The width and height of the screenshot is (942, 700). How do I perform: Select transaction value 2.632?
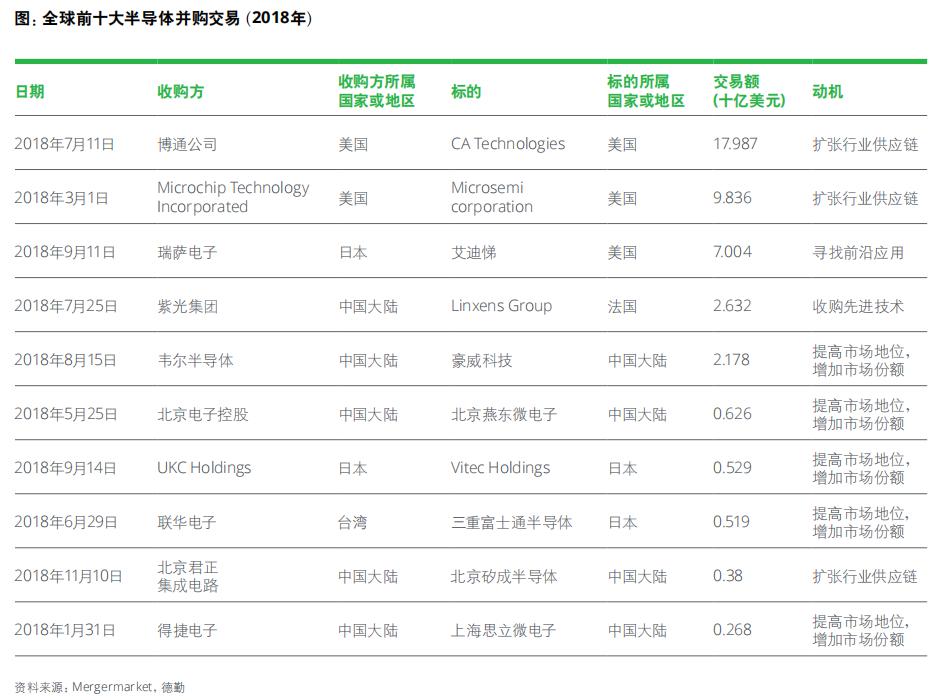pos(732,306)
